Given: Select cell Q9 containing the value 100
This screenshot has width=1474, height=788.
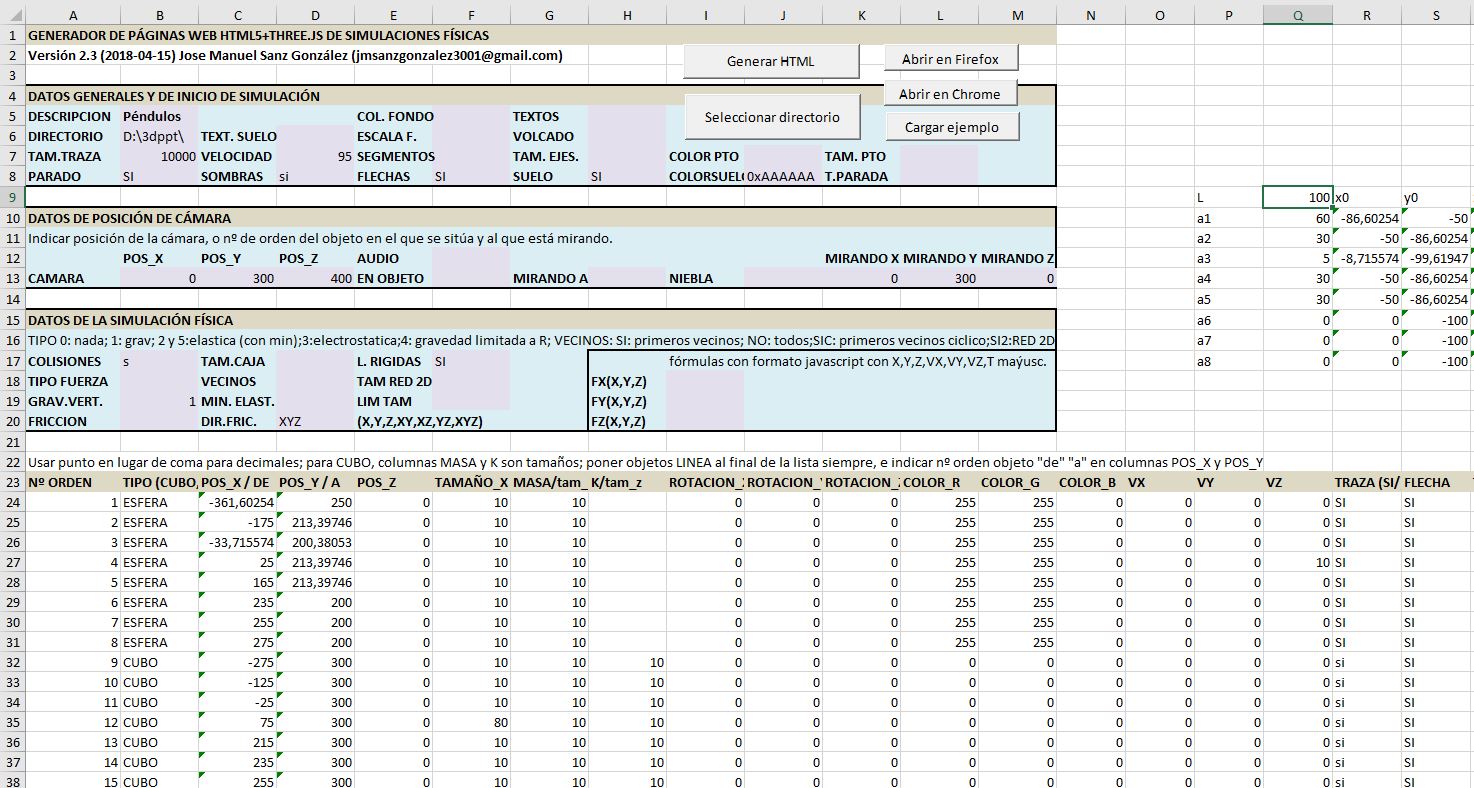Looking at the screenshot, I should (1297, 198).
